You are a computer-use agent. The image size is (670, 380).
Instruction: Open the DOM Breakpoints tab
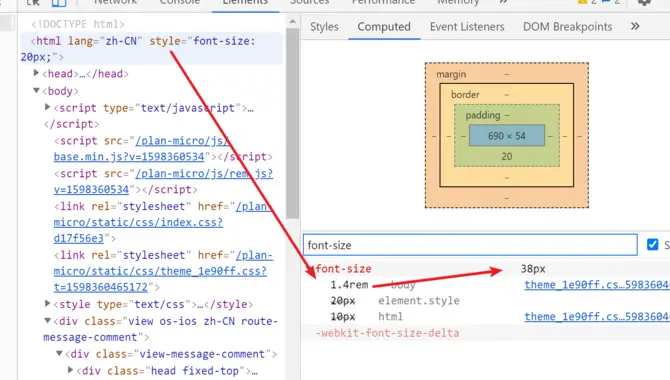[x=567, y=27]
